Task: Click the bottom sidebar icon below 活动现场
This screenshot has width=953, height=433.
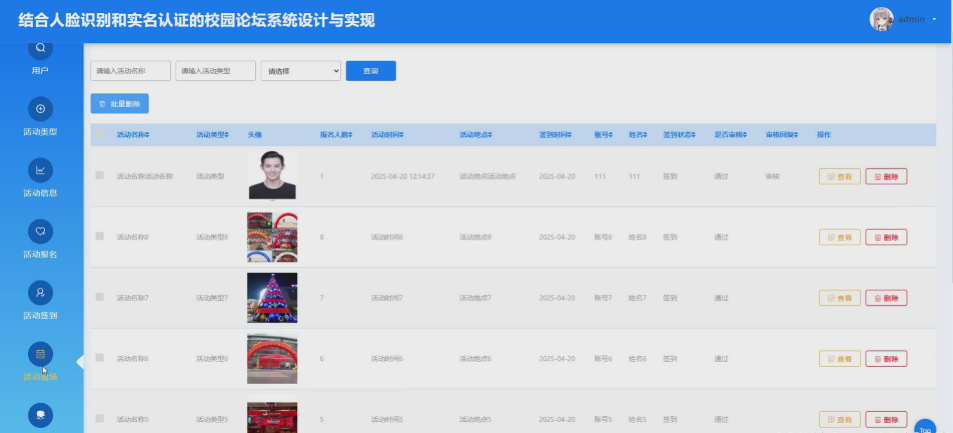Action: [x=40, y=415]
